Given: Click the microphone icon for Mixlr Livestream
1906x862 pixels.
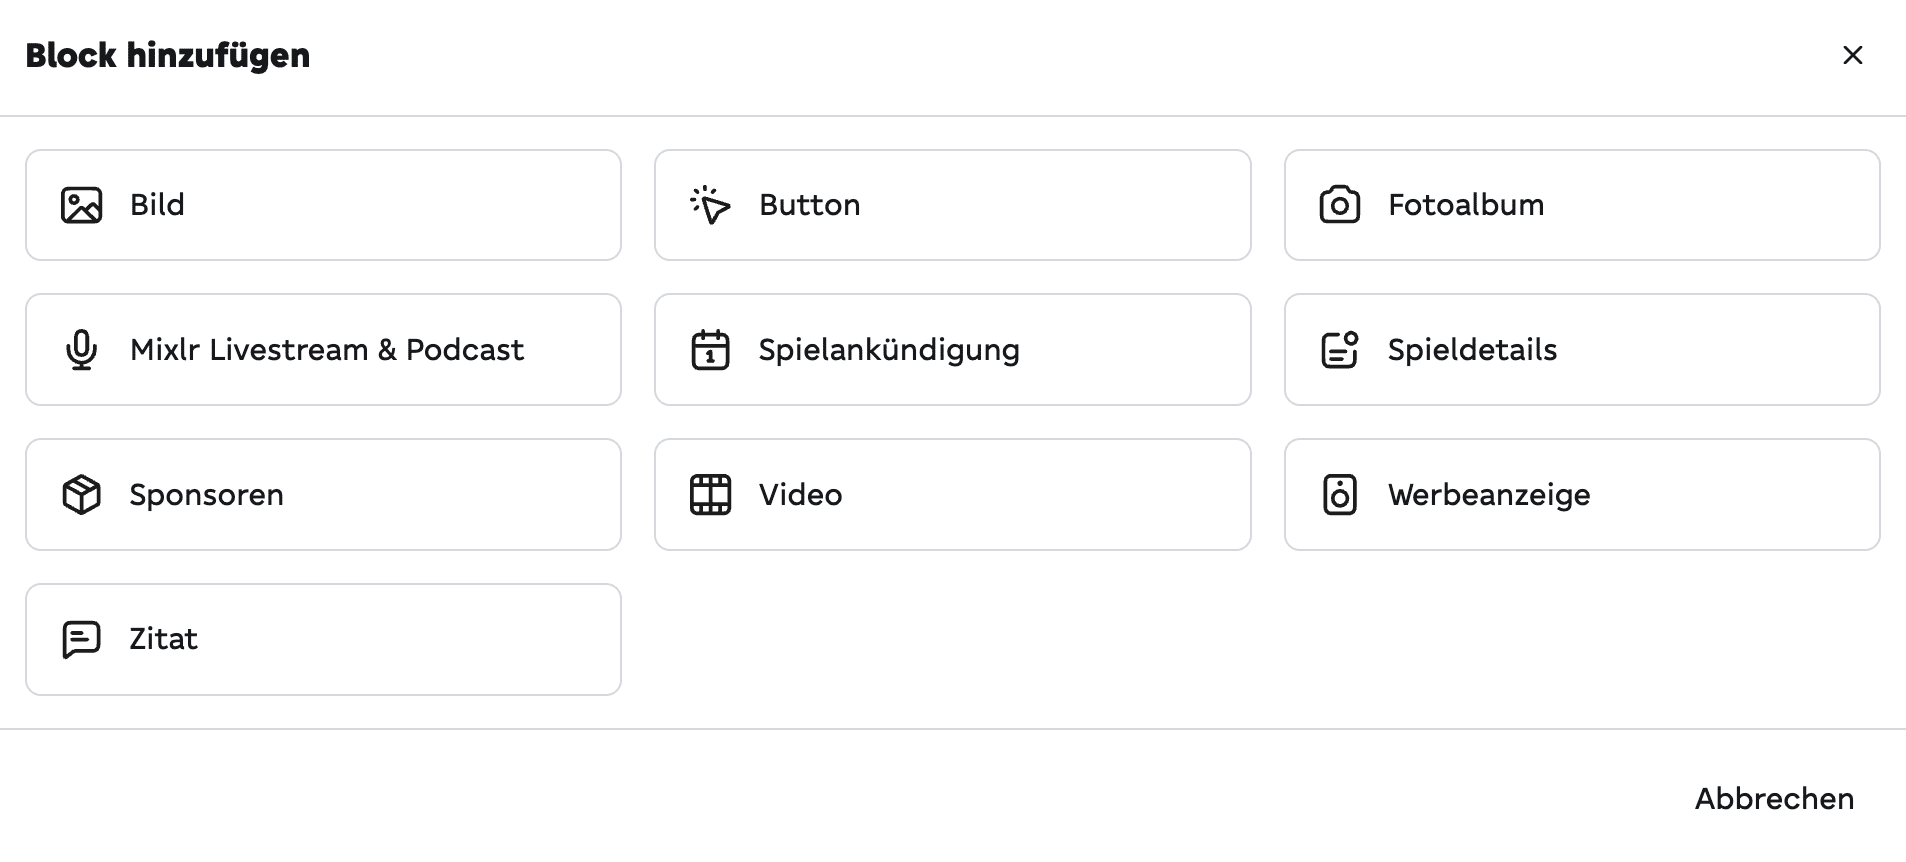Looking at the screenshot, I should (x=81, y=350).
